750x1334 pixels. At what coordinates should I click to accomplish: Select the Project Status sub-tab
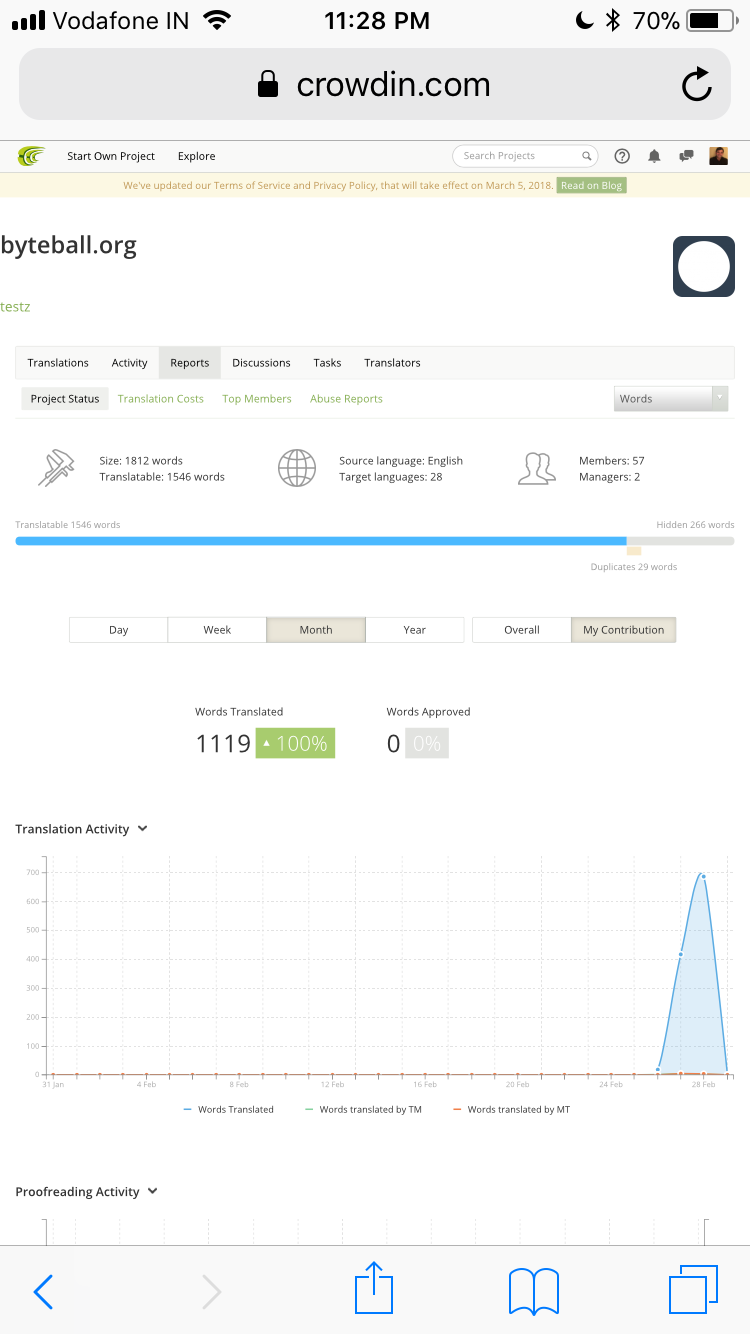tap(65, 399)
